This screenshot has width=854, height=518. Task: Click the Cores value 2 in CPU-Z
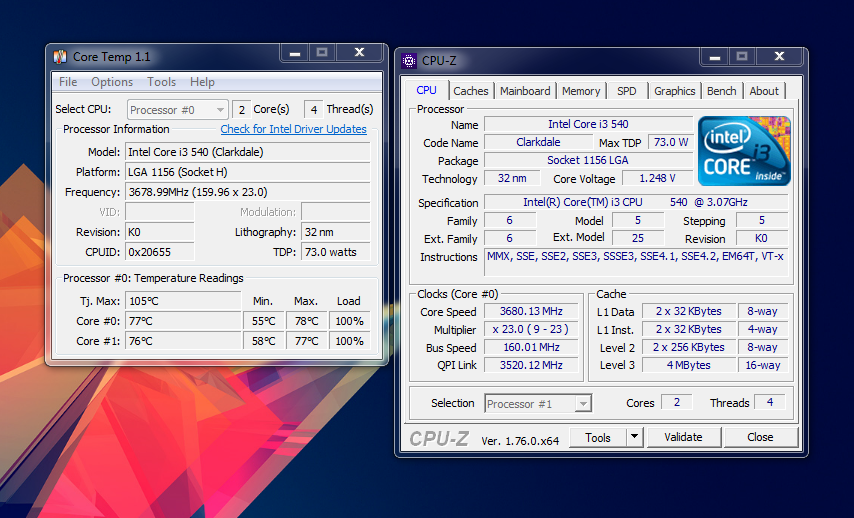(x=676, y=402)
